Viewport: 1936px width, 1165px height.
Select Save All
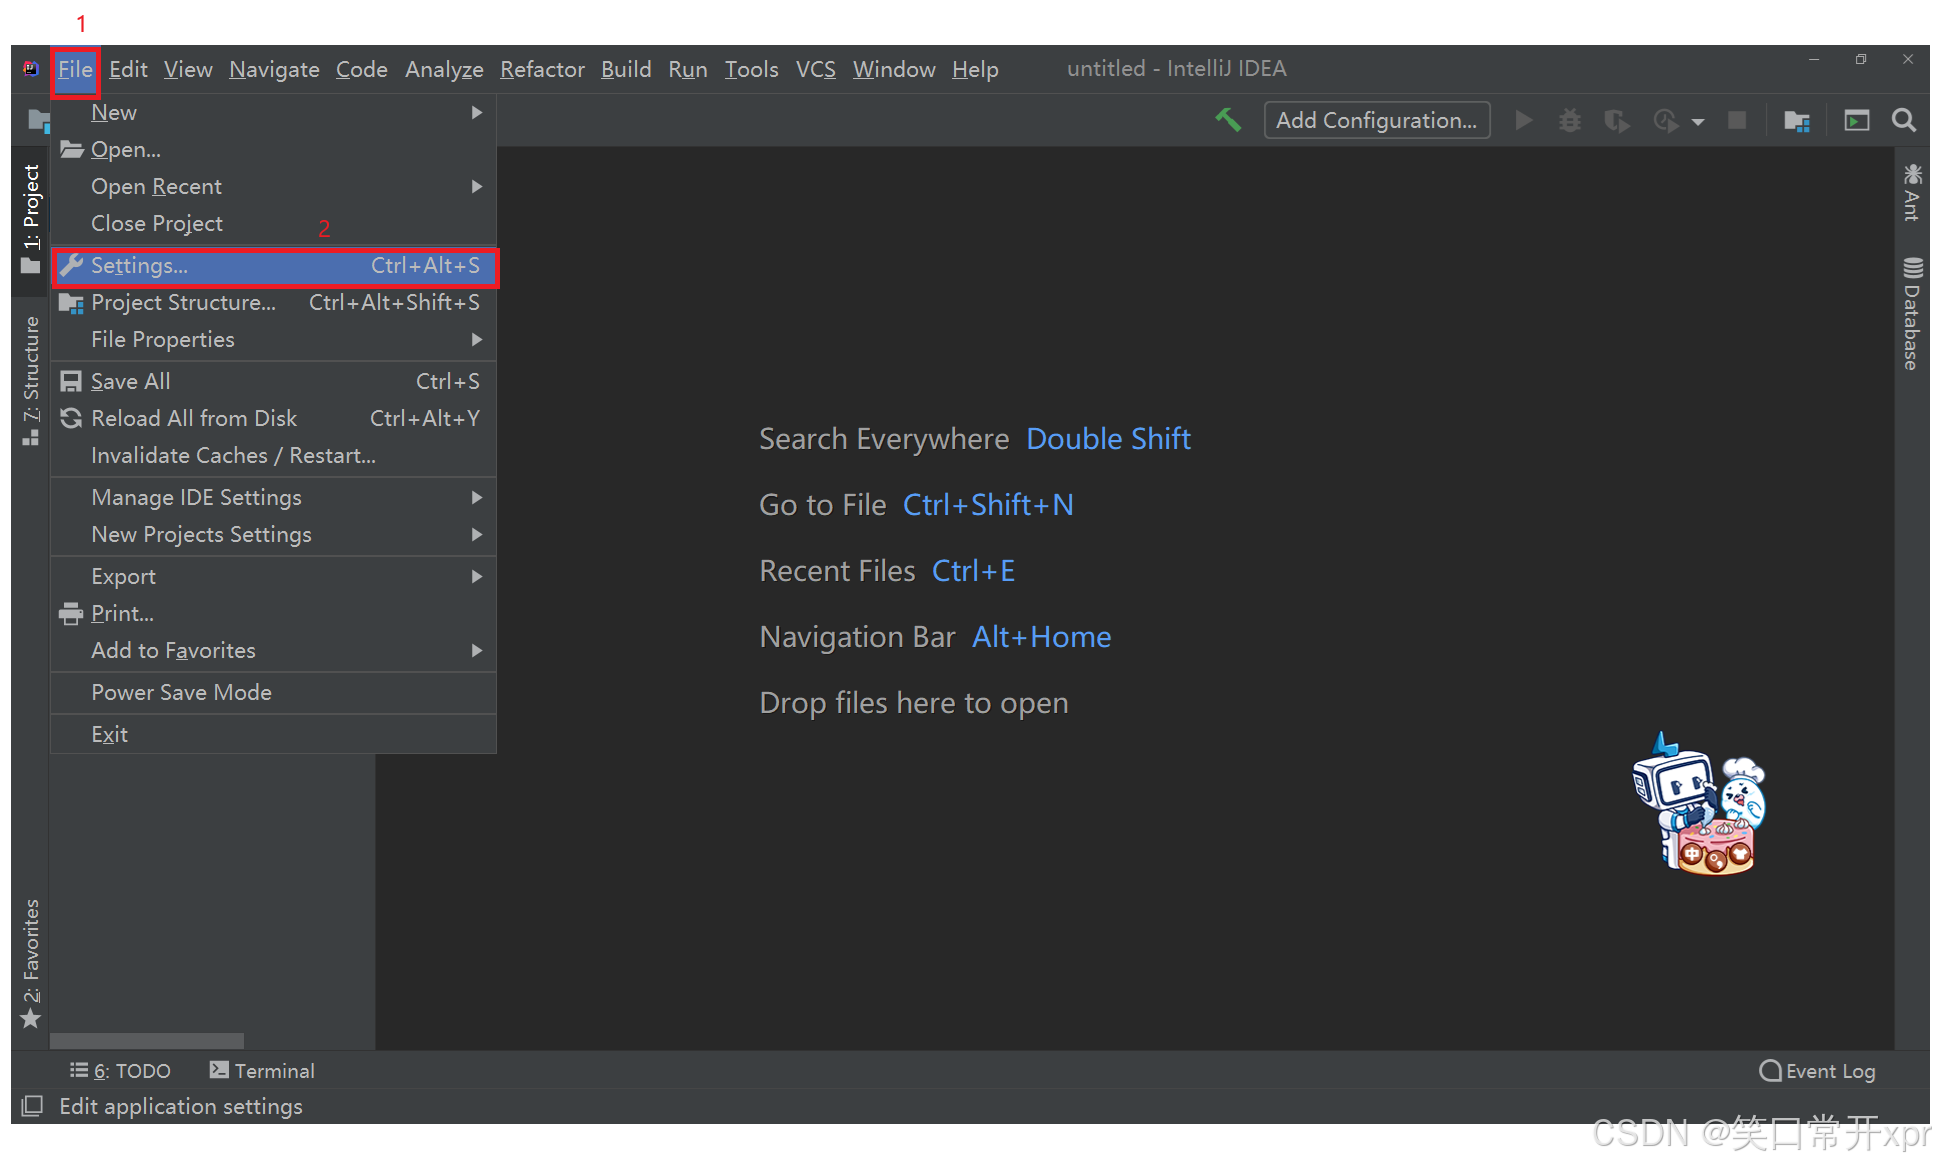pos(273,382)
